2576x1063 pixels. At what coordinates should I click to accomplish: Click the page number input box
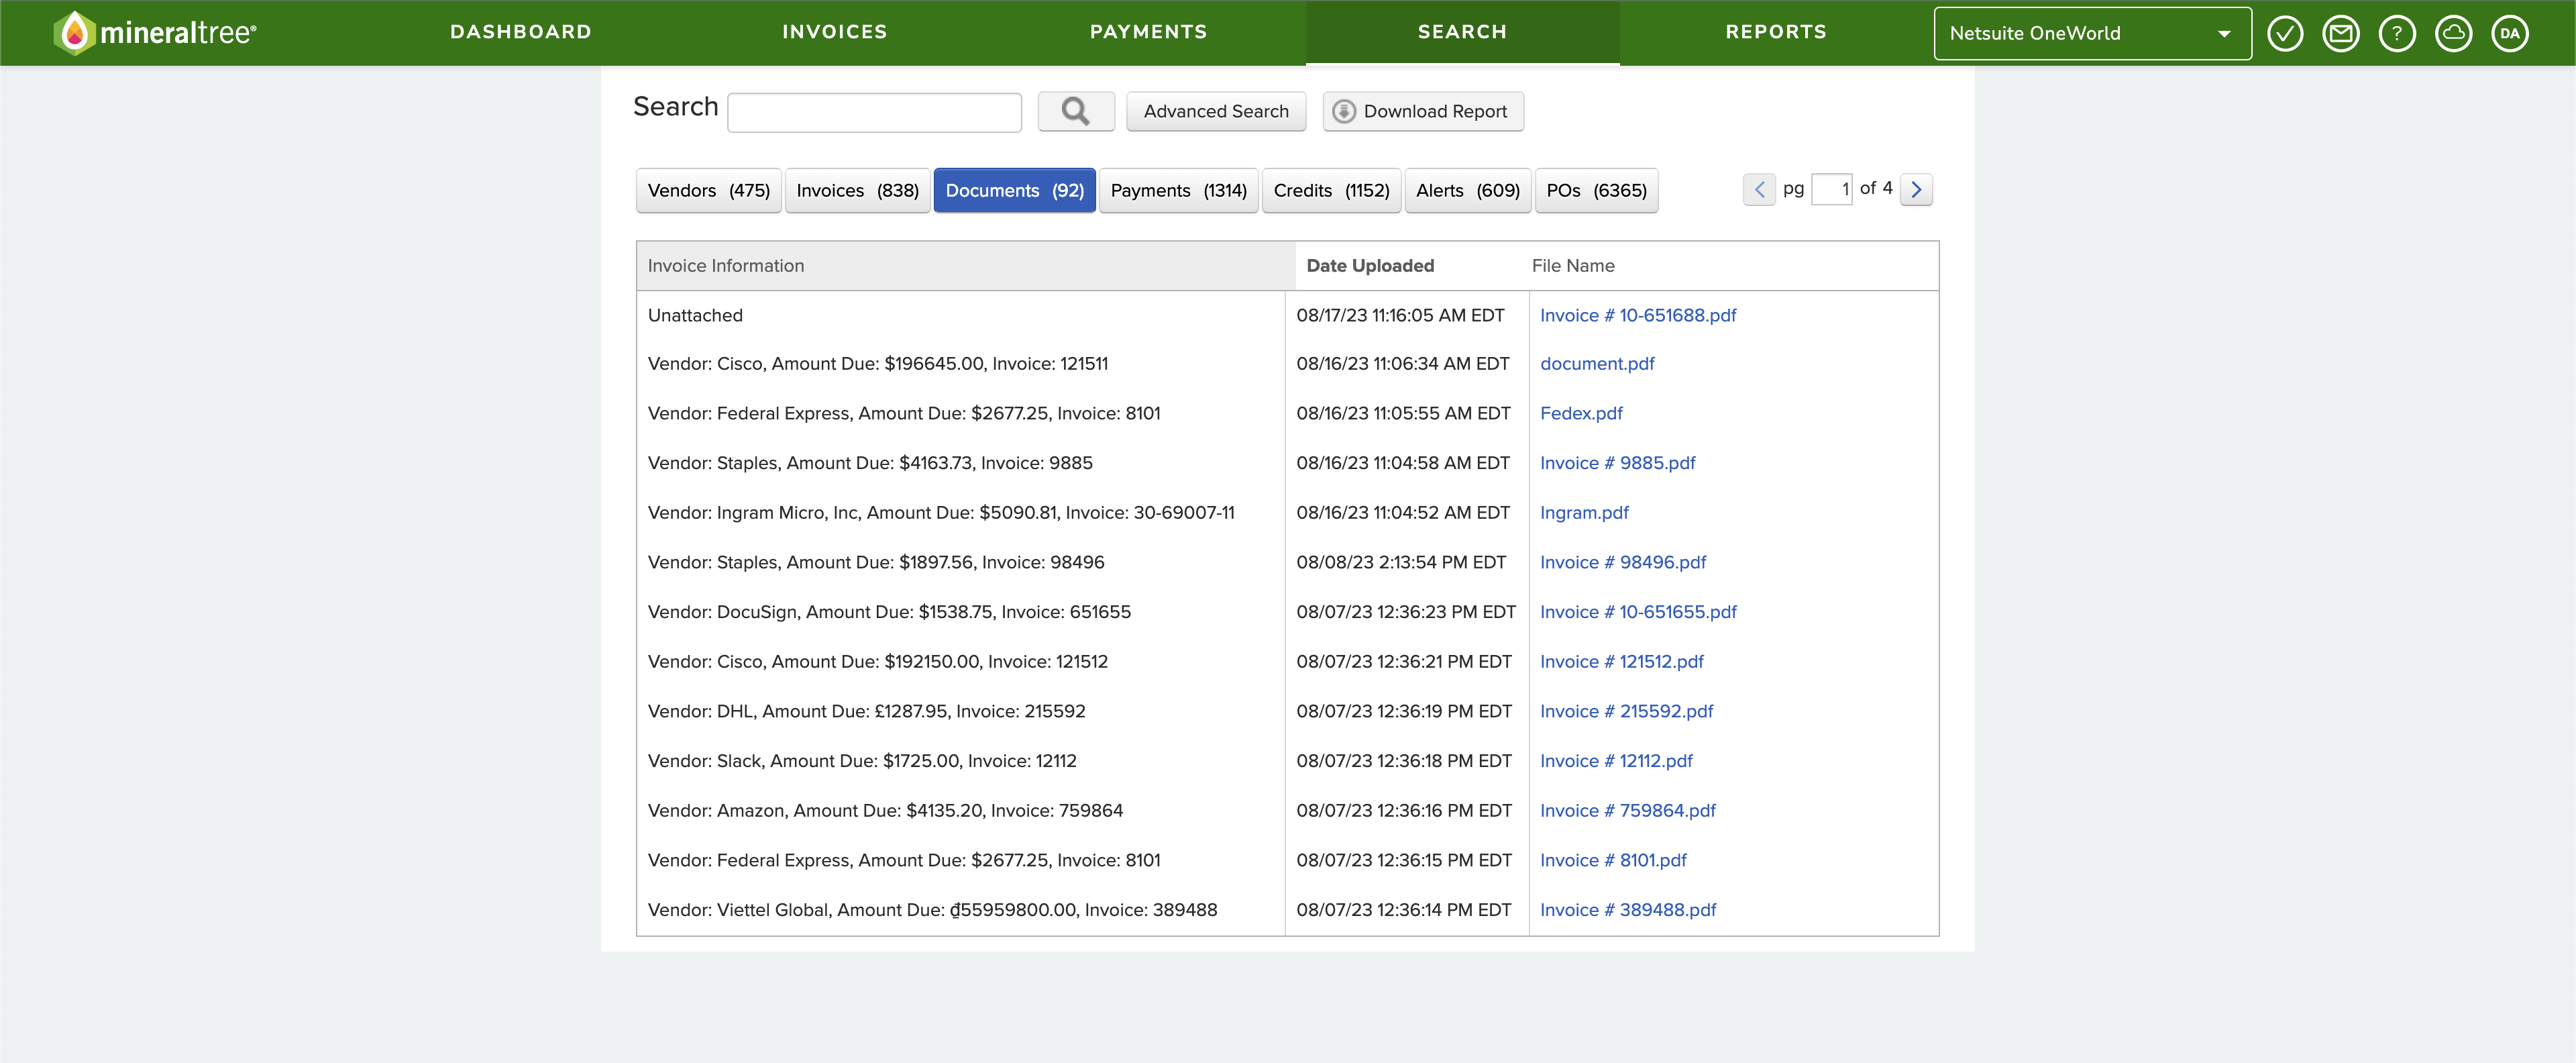(1831, 189)
